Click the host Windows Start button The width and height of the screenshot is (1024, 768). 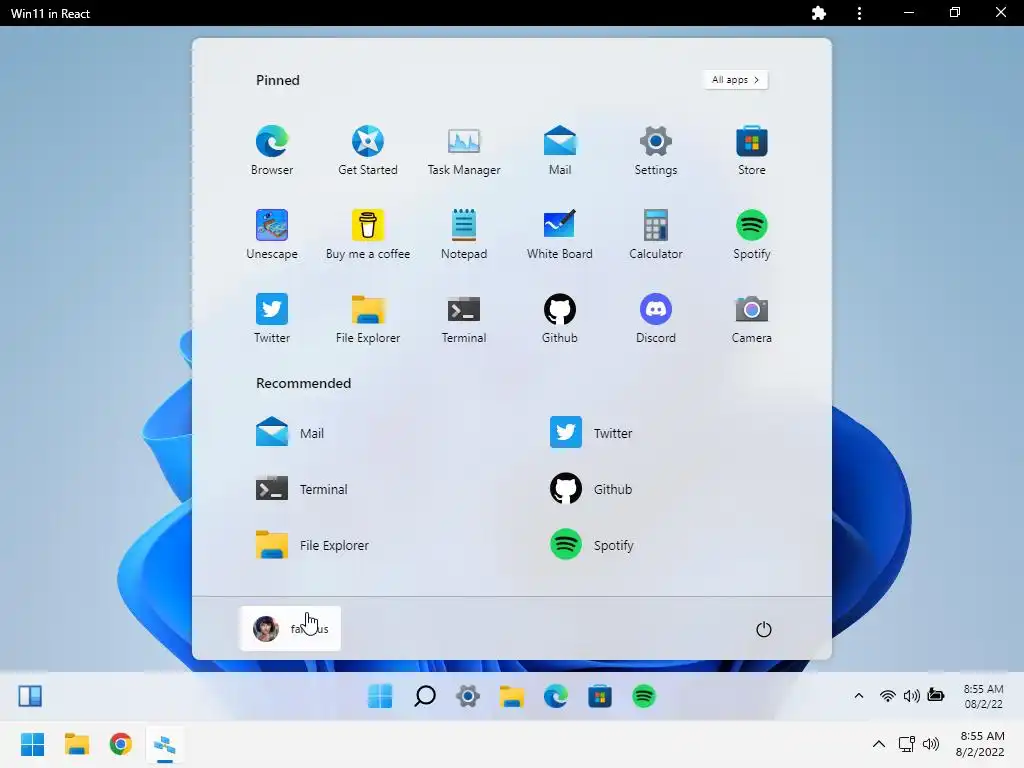pyautogui.click(x=32, y=744)
